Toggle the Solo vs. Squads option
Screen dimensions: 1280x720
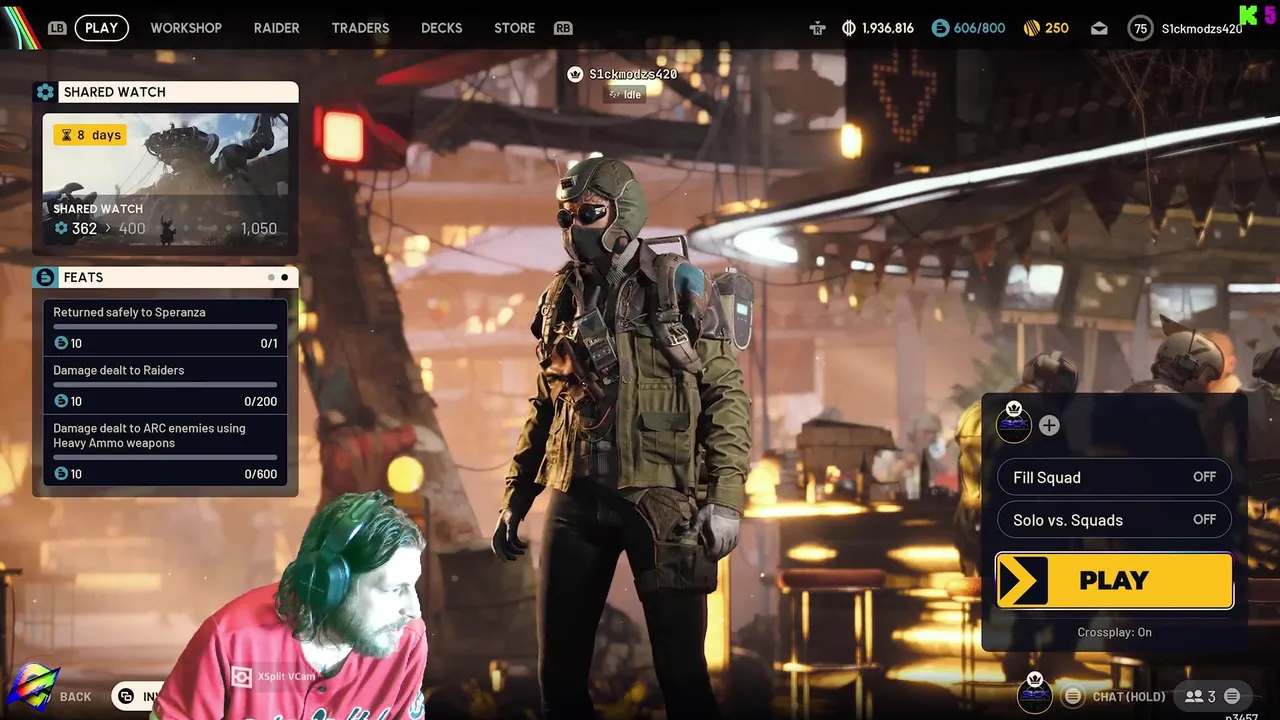point(1114,520)
